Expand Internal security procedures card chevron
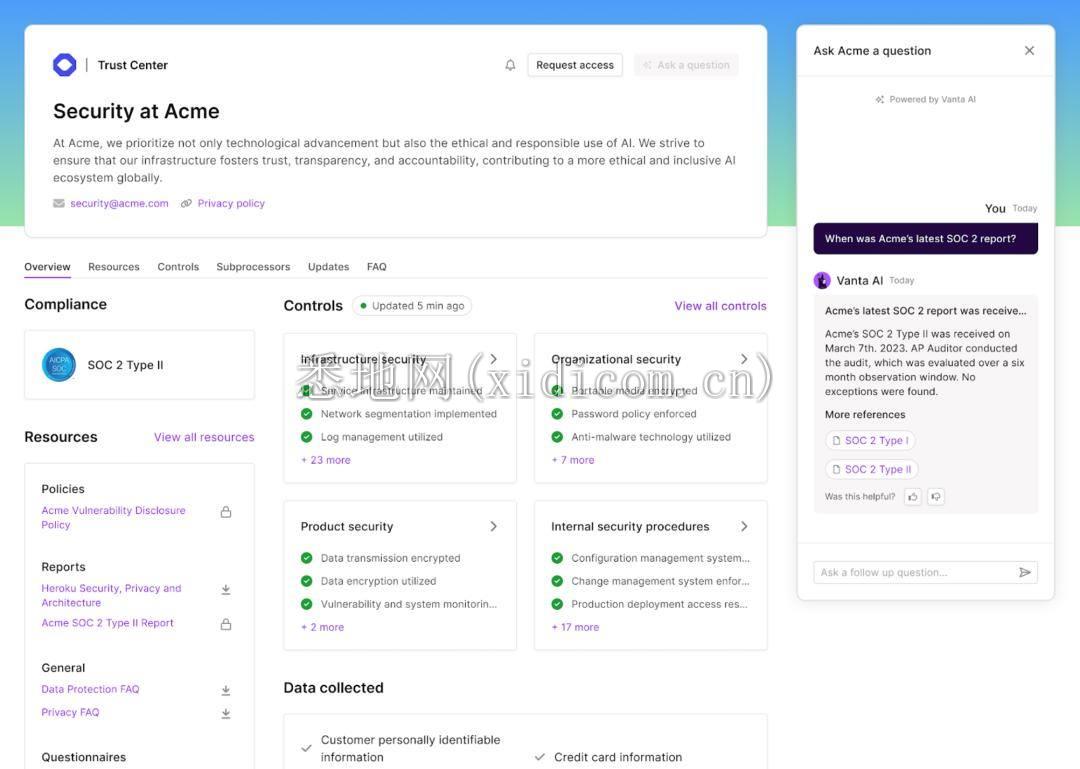This screenshot has height=769, width=1080. tap(744, 526)
